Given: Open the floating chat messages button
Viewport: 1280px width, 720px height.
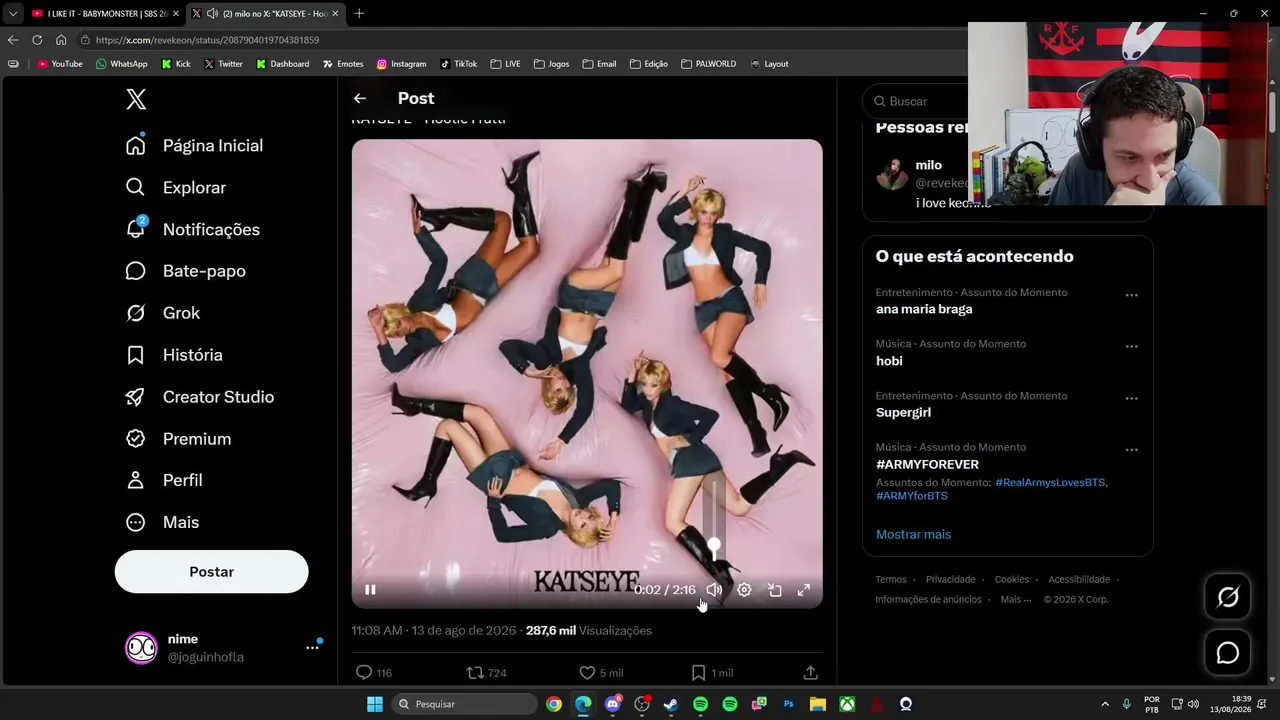Looking at the screenshot, I should coord(1227,653).
